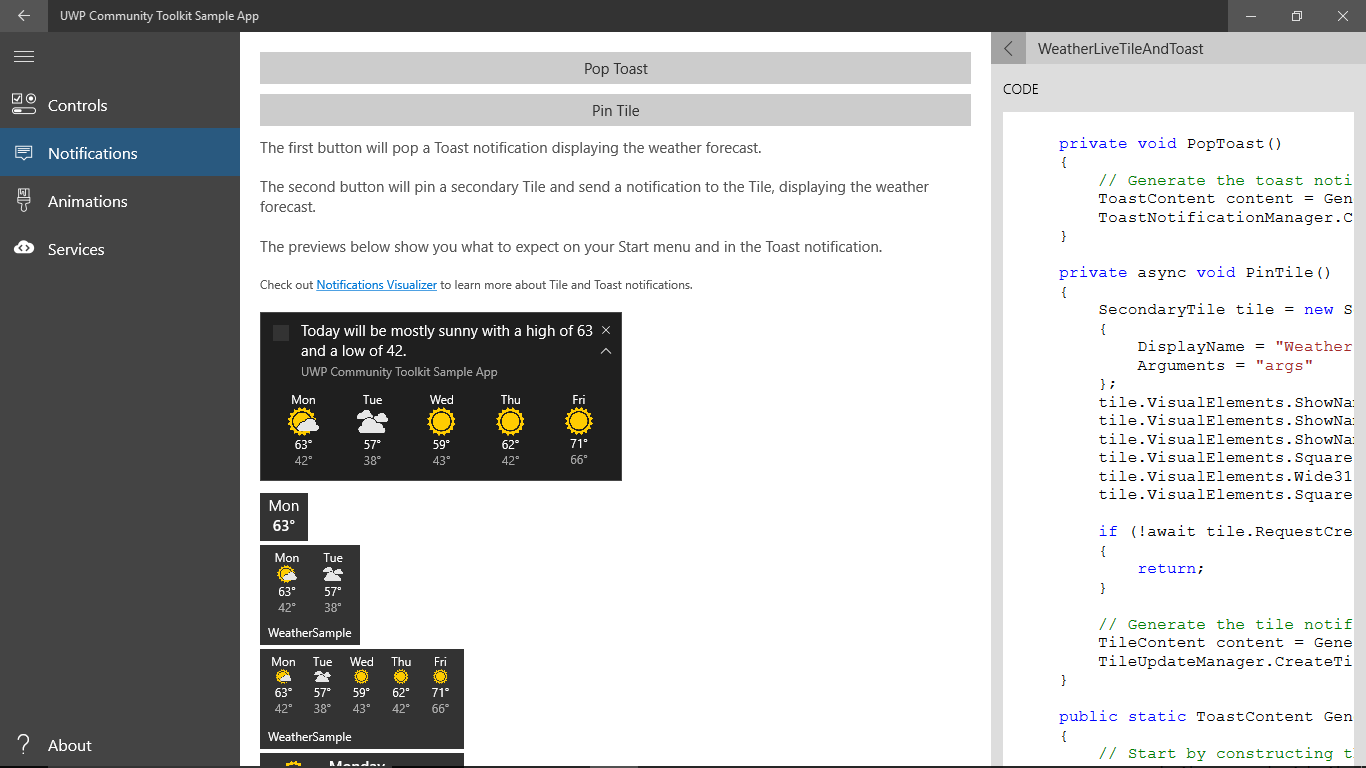Open the hamburger navigation menu
The width and height of the screenshot is (1366, 768).
(23, 56)
